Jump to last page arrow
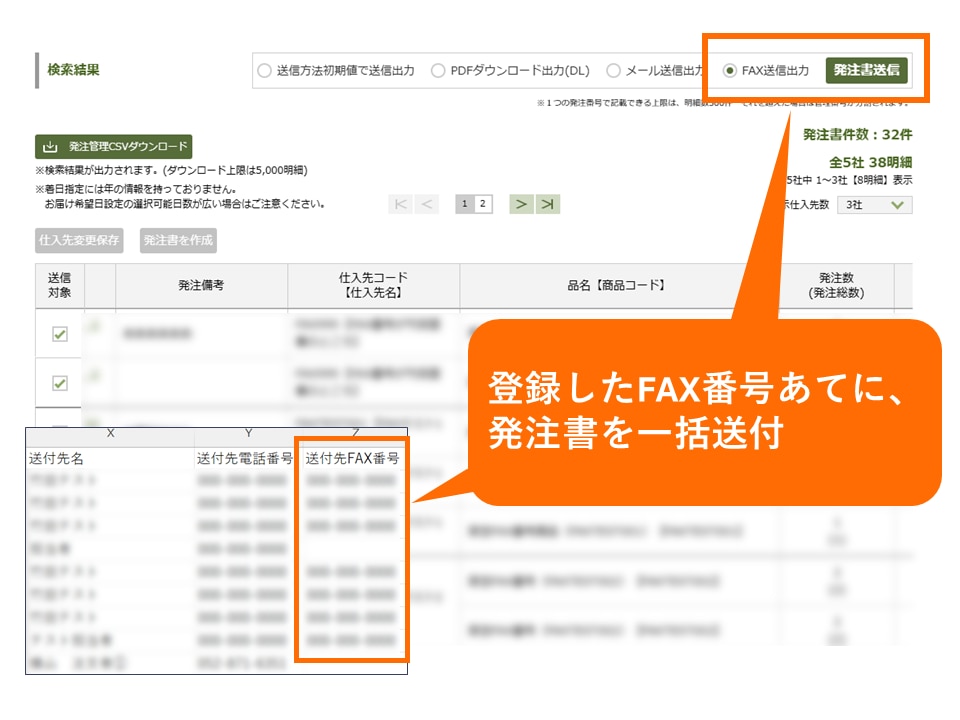This screenshot has width=960, height=720. pos(547,205)
